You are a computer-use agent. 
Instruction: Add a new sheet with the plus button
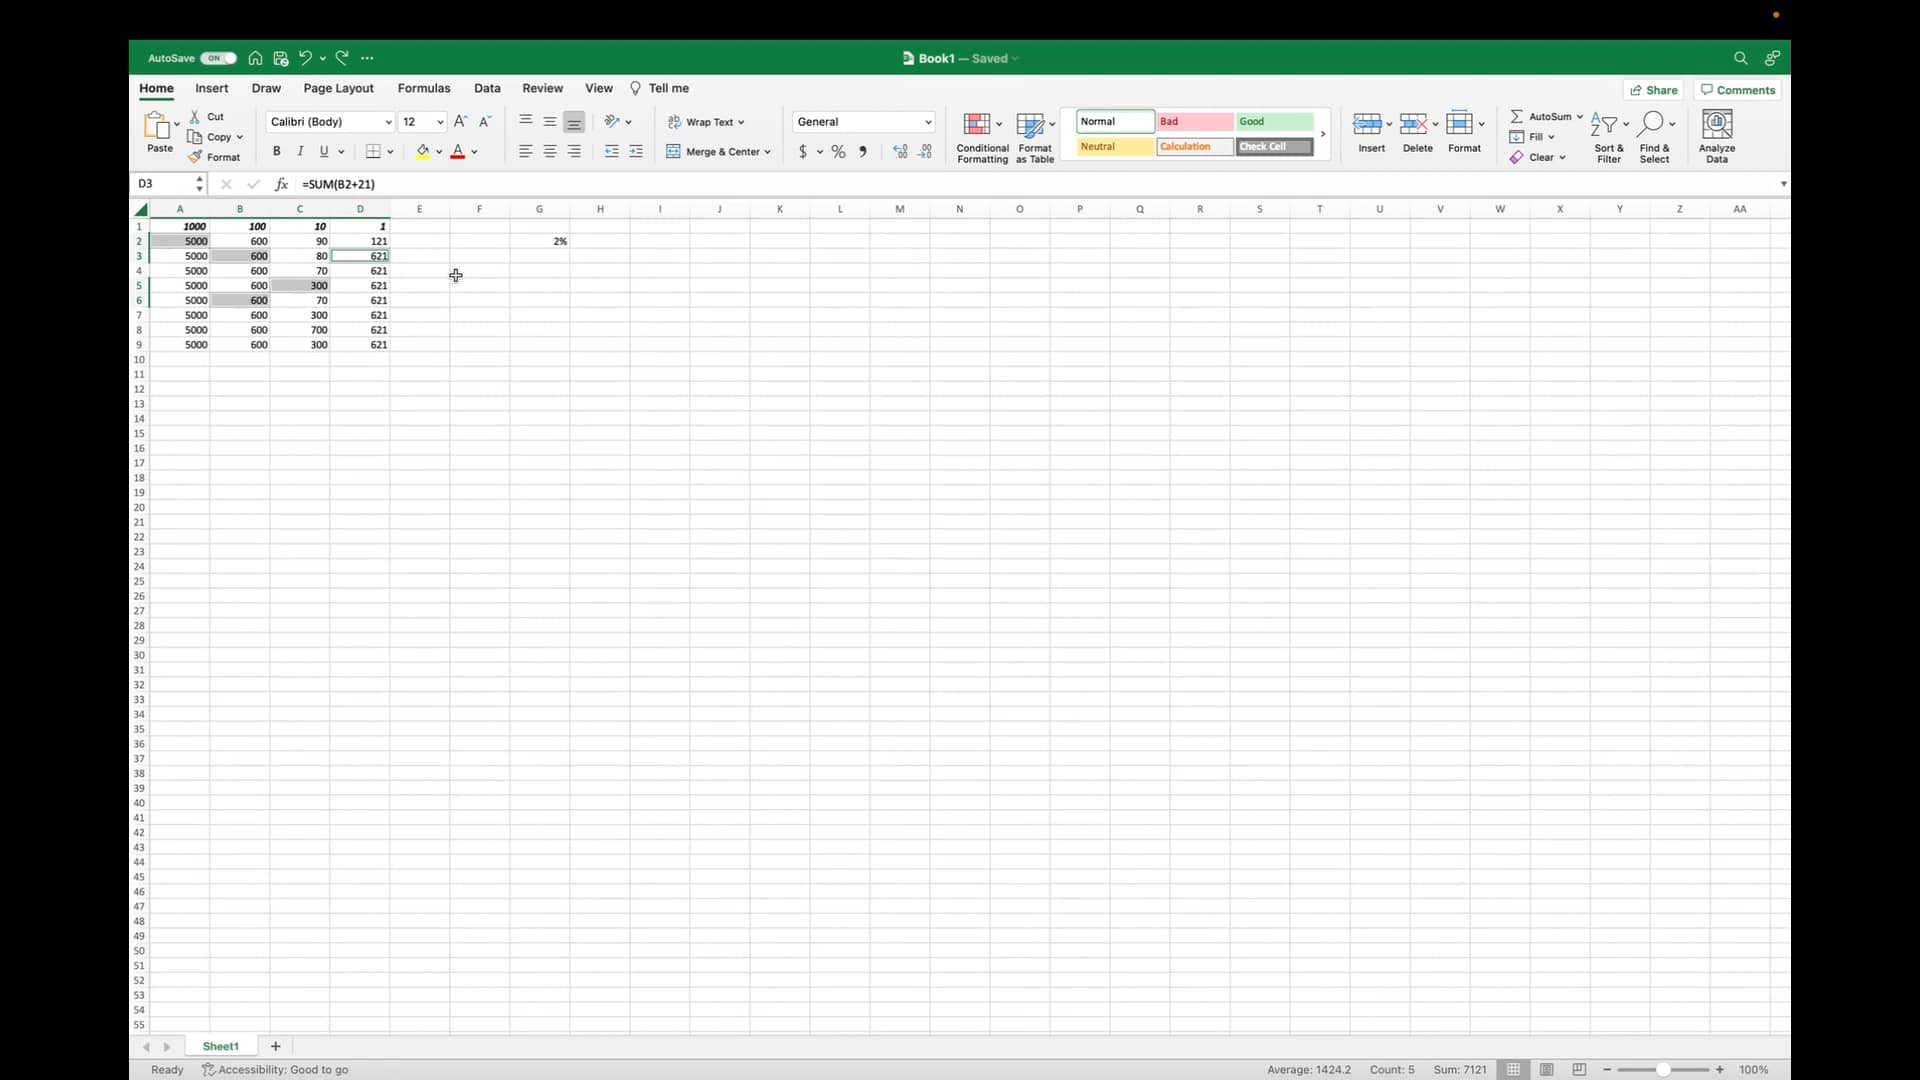[275, 1046]
